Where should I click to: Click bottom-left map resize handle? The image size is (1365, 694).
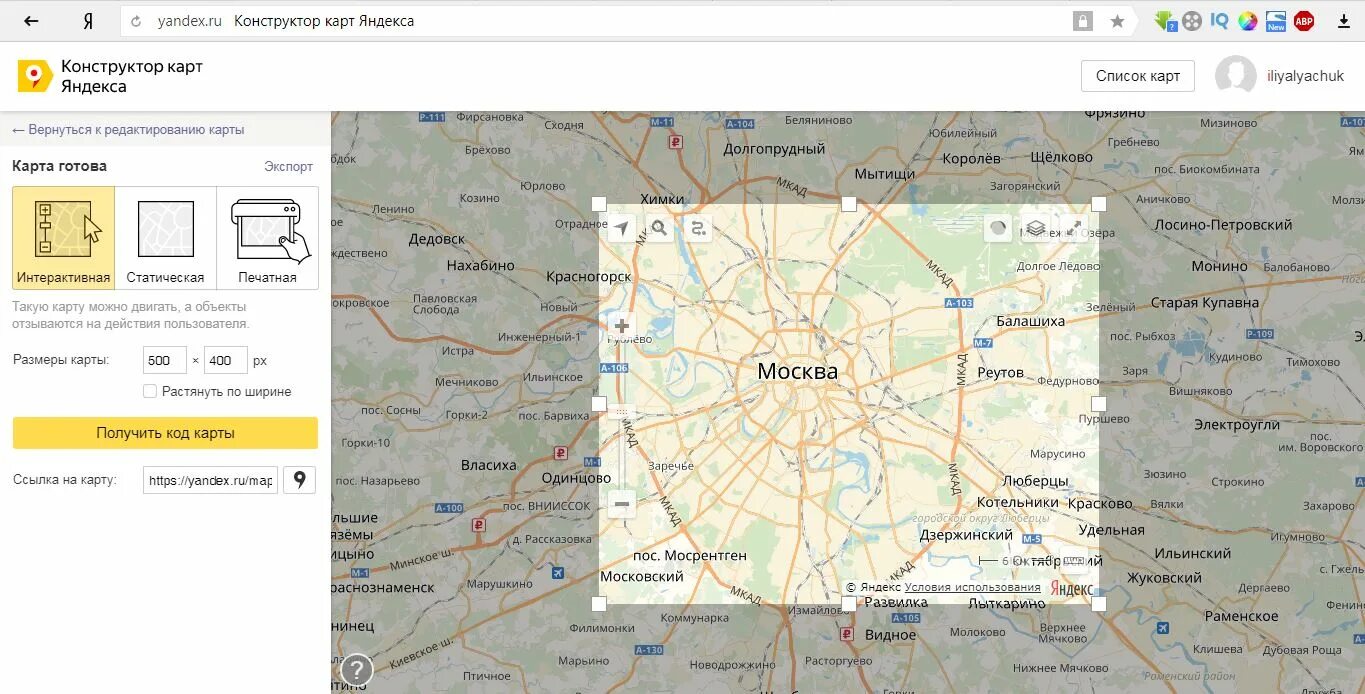pyautogui.click(x=599, y=604)
